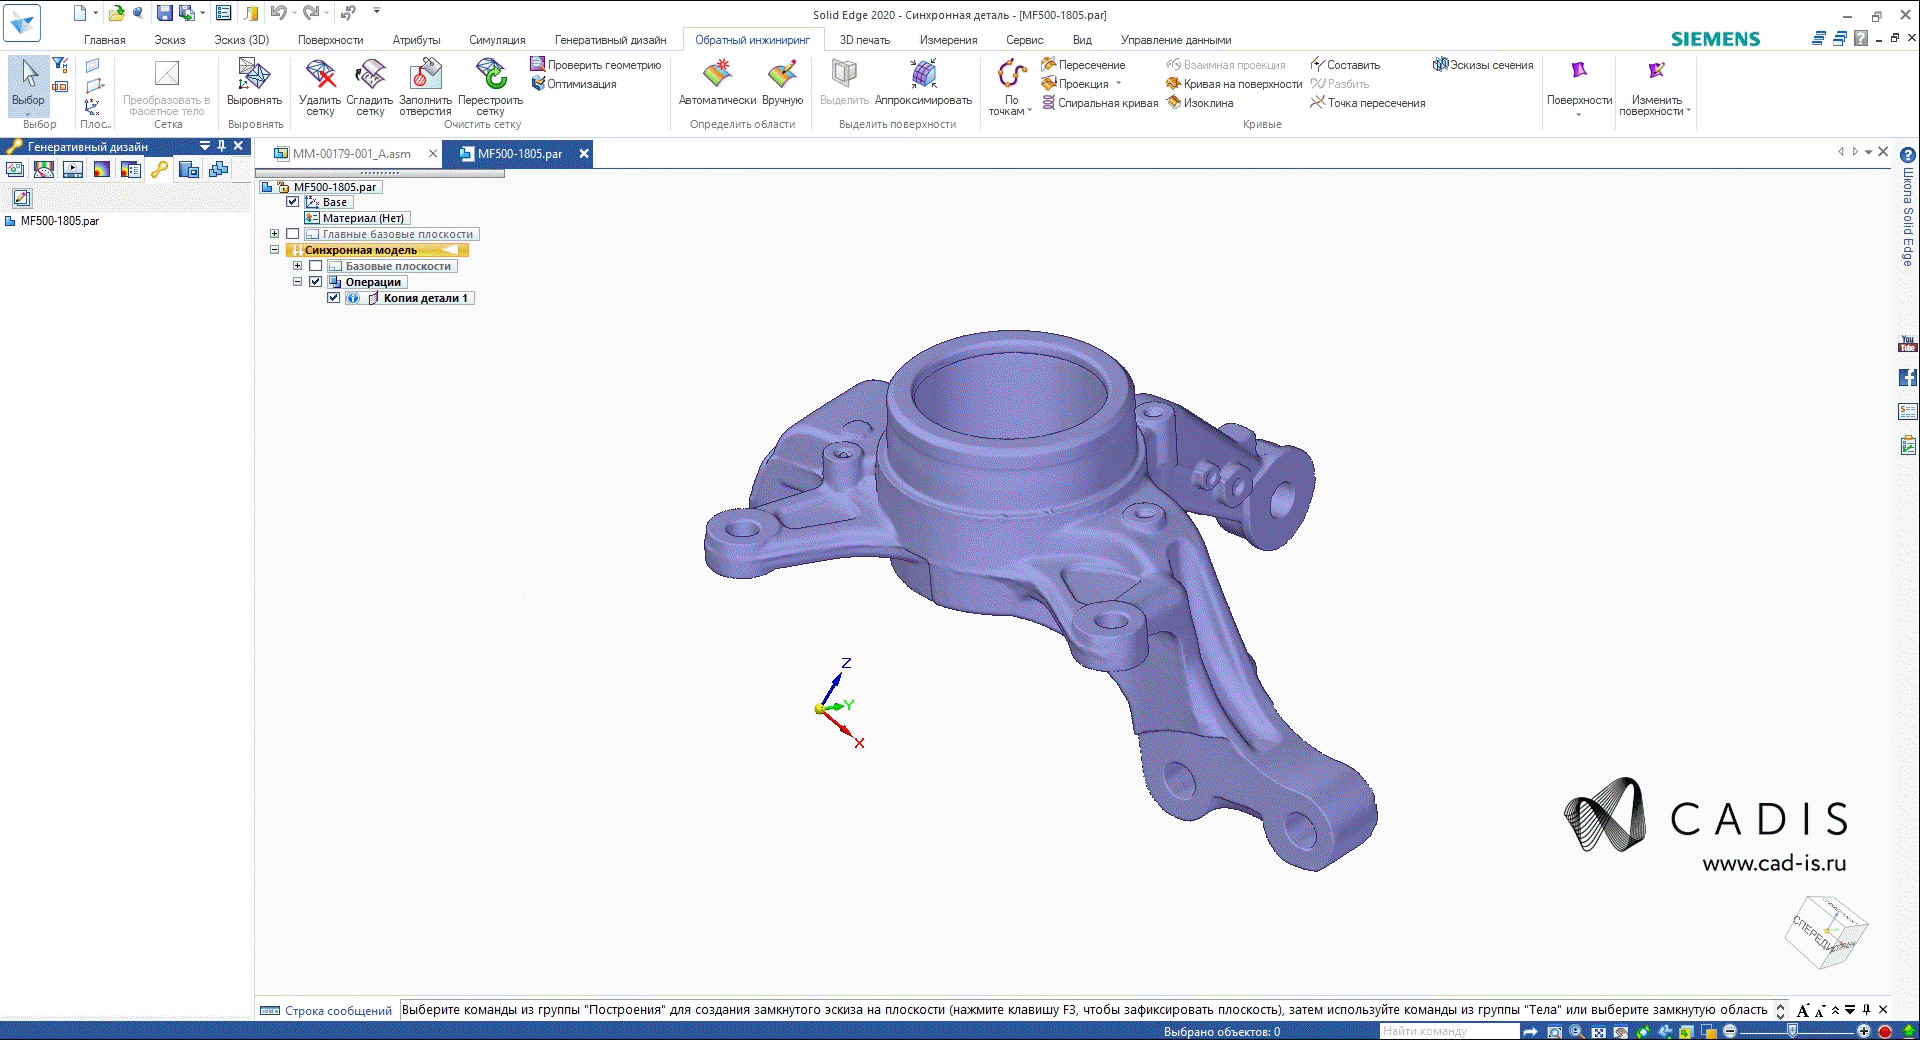
Task: Open the По точкам dropdown
Action: point(1011,88)
